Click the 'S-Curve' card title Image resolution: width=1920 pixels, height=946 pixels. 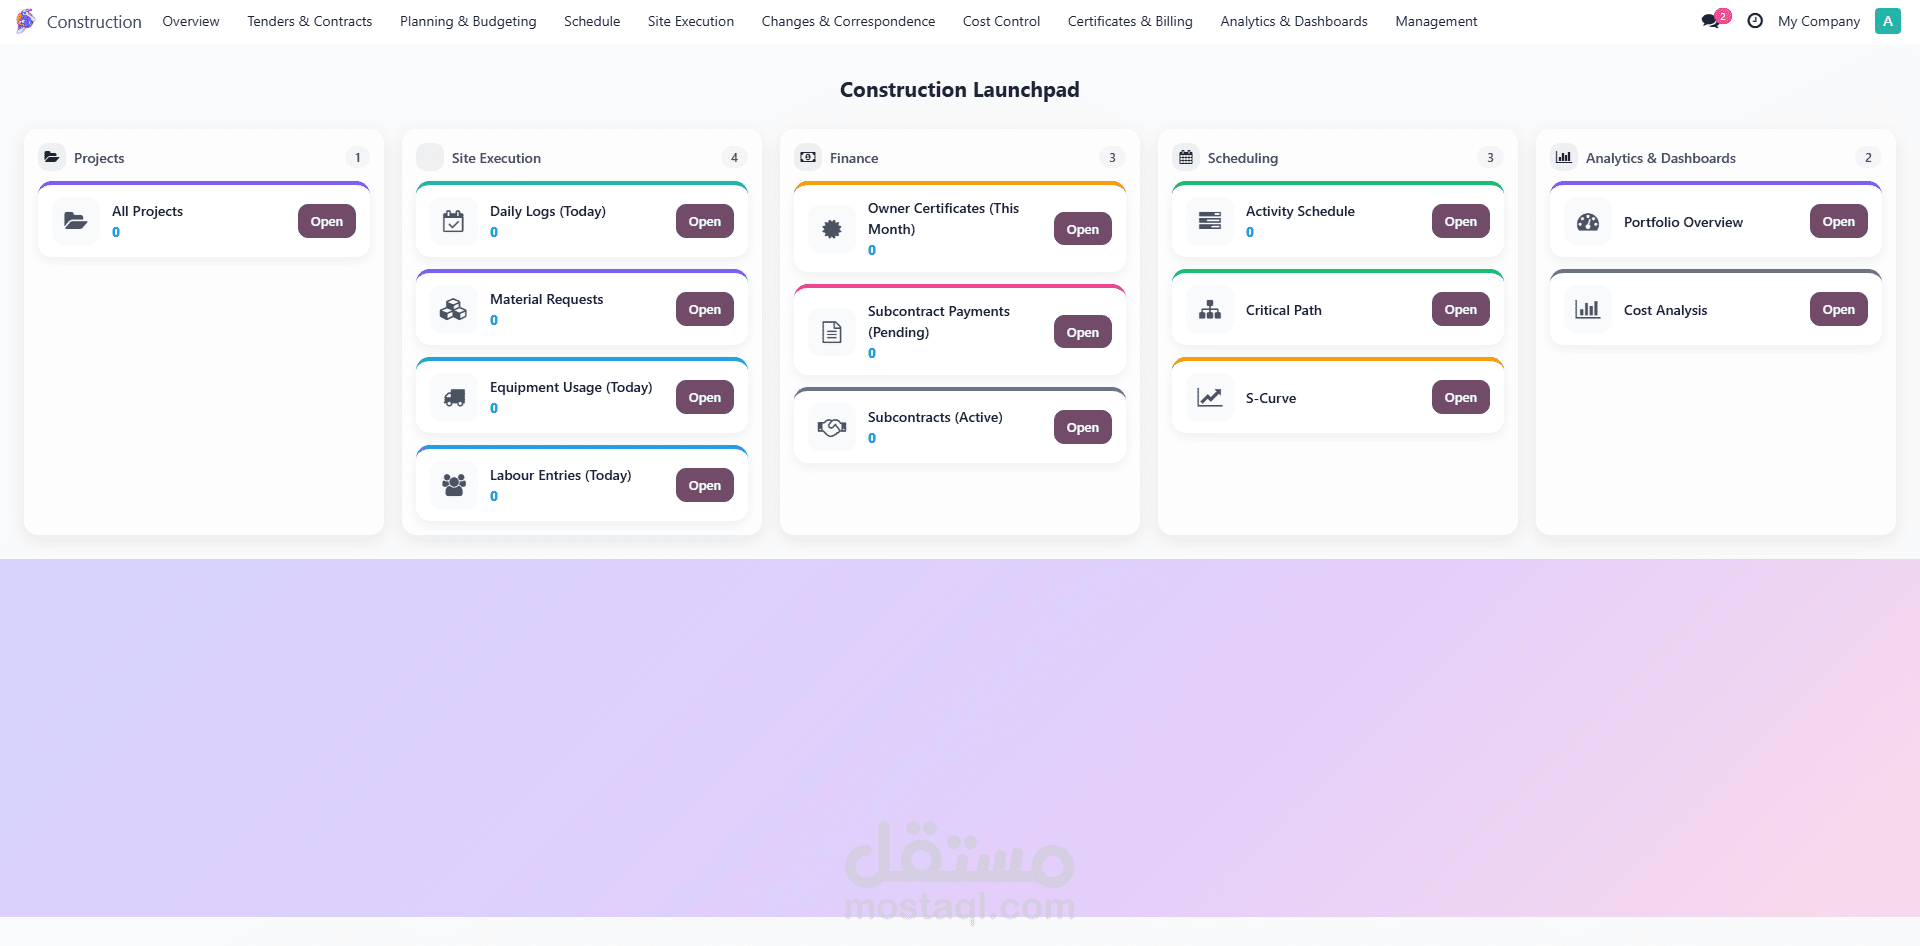[1271, 398]
